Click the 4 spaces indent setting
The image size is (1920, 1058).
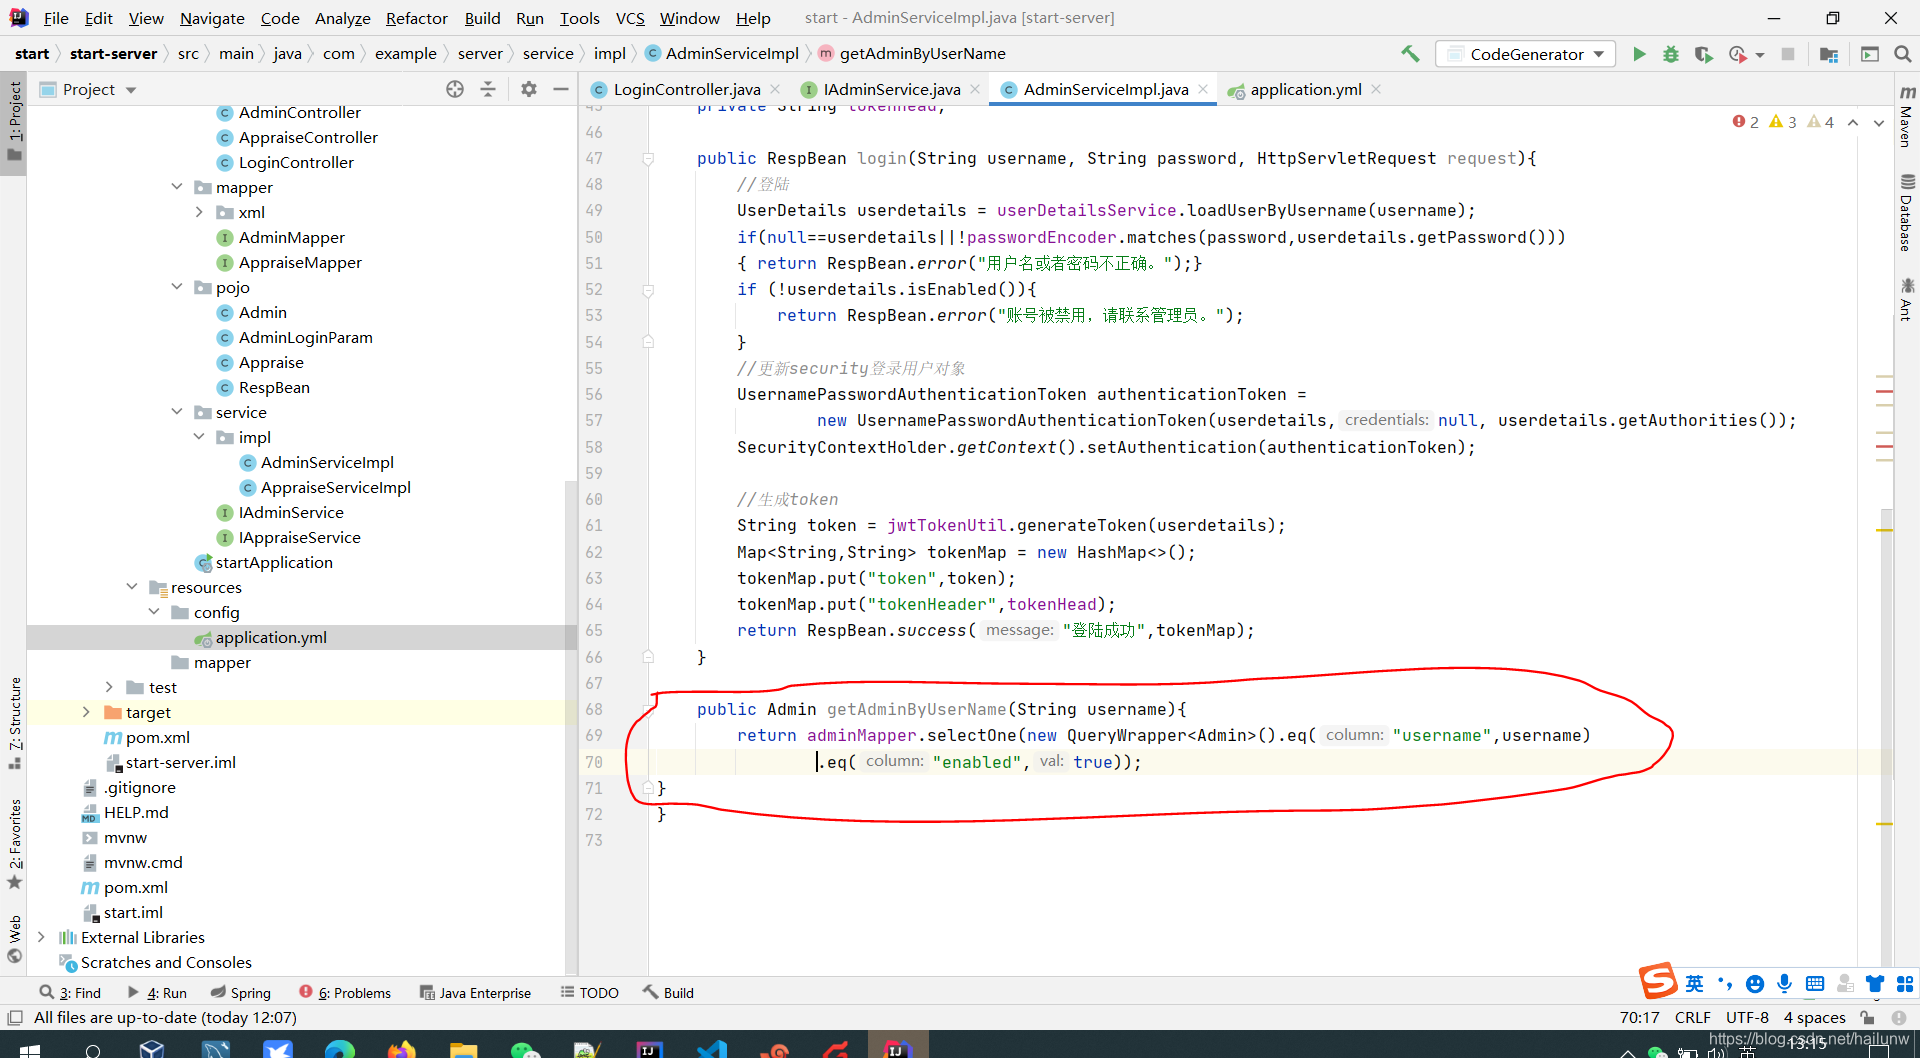[1814, 1018]
